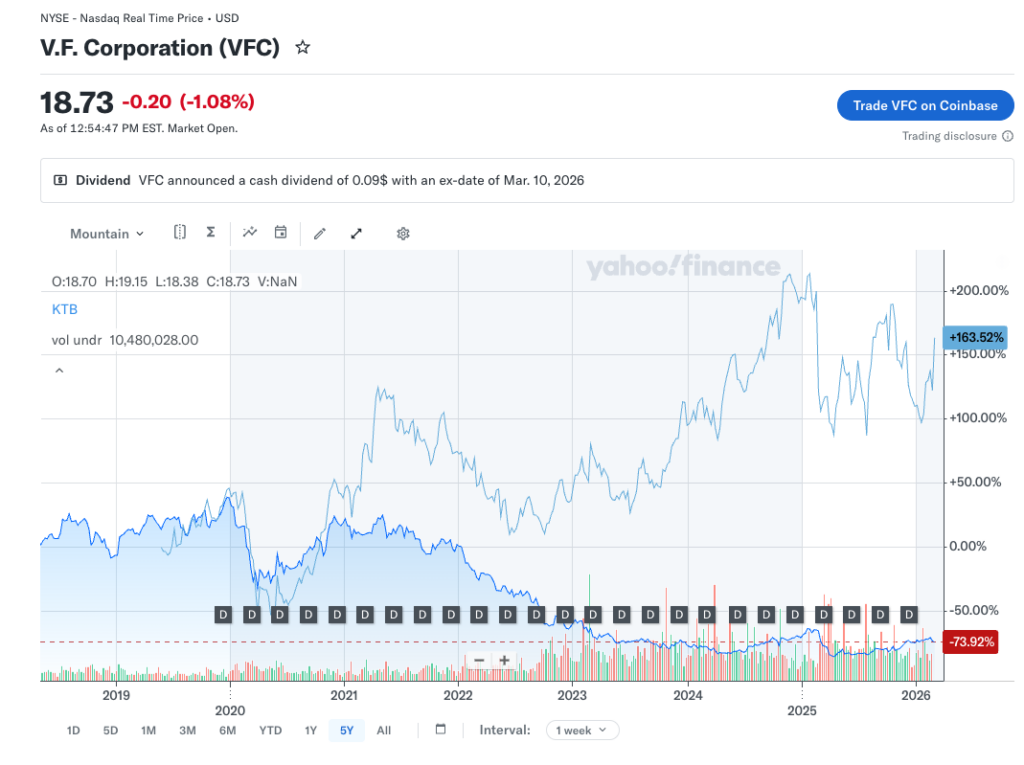Open the chart events calendar icon
This screenshot has height=765, width=1024.
[x=281, y=232]
